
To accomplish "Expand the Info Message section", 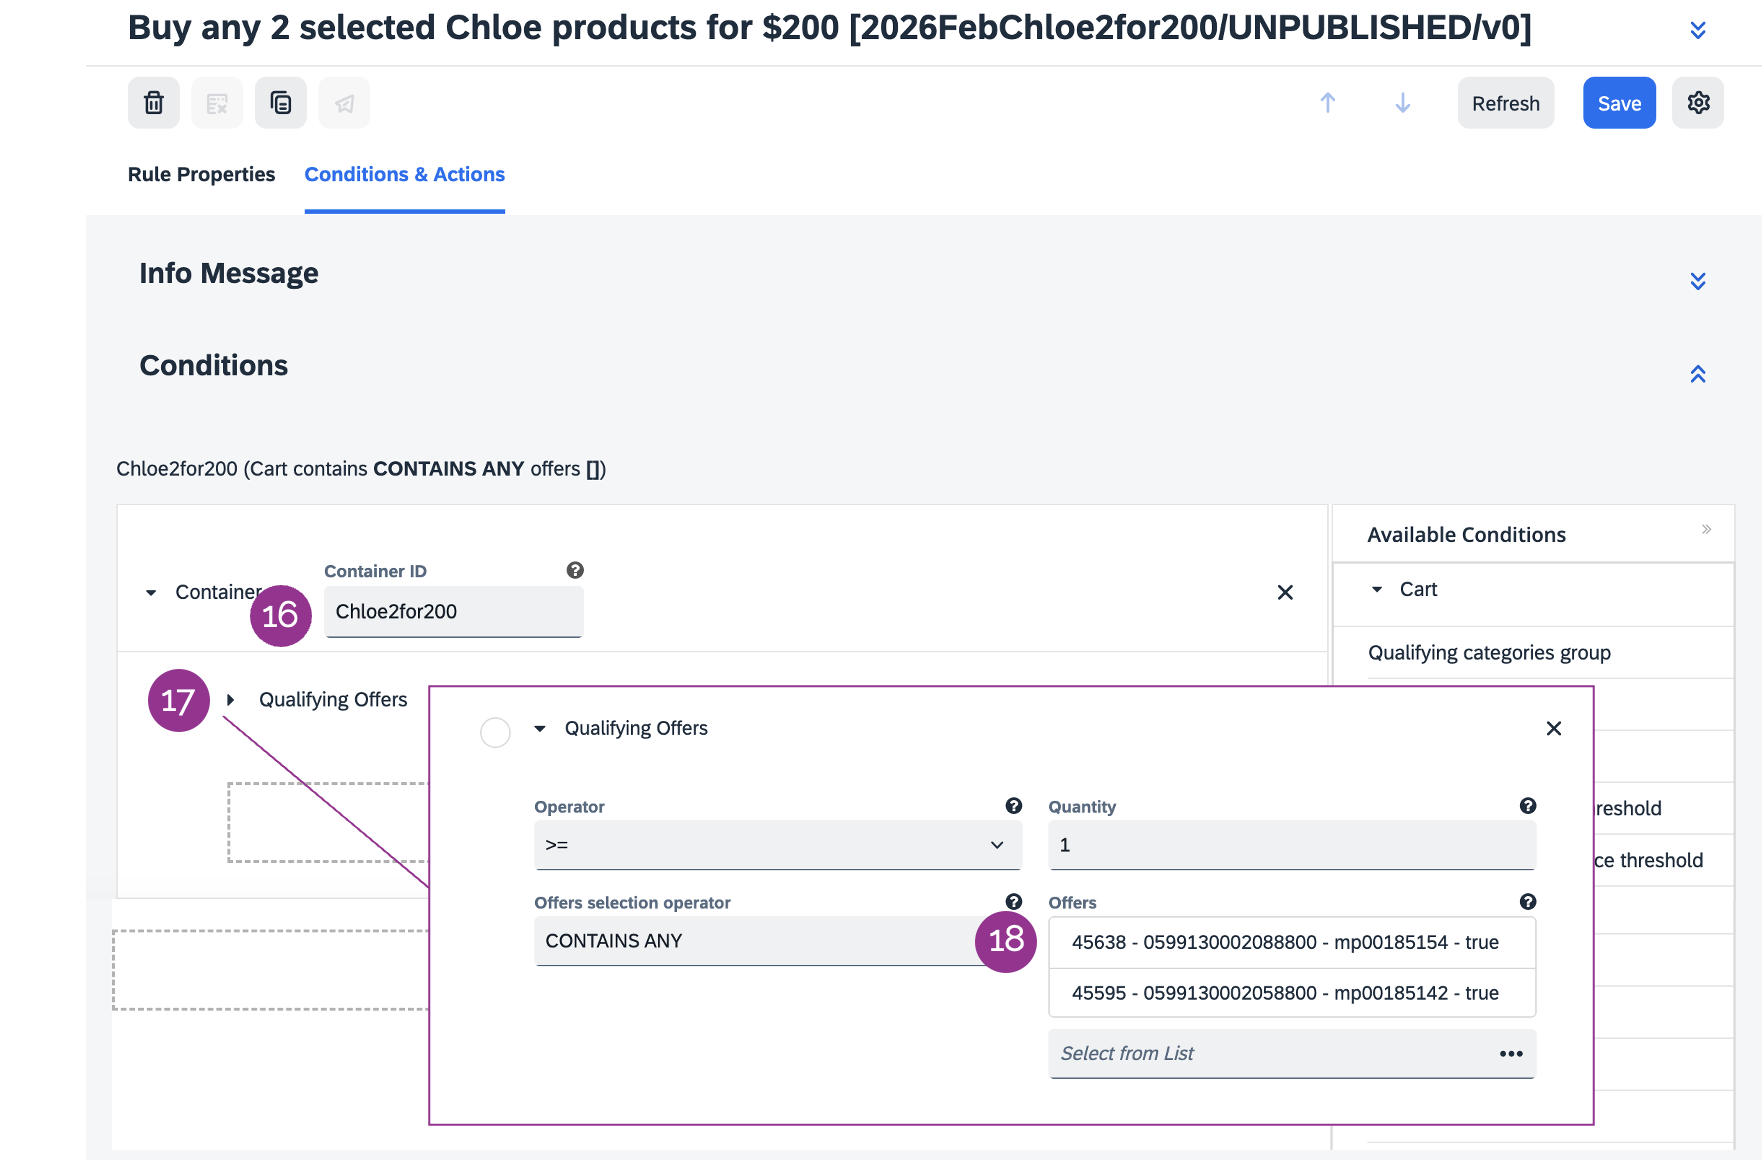I will tap(1697, 281).
